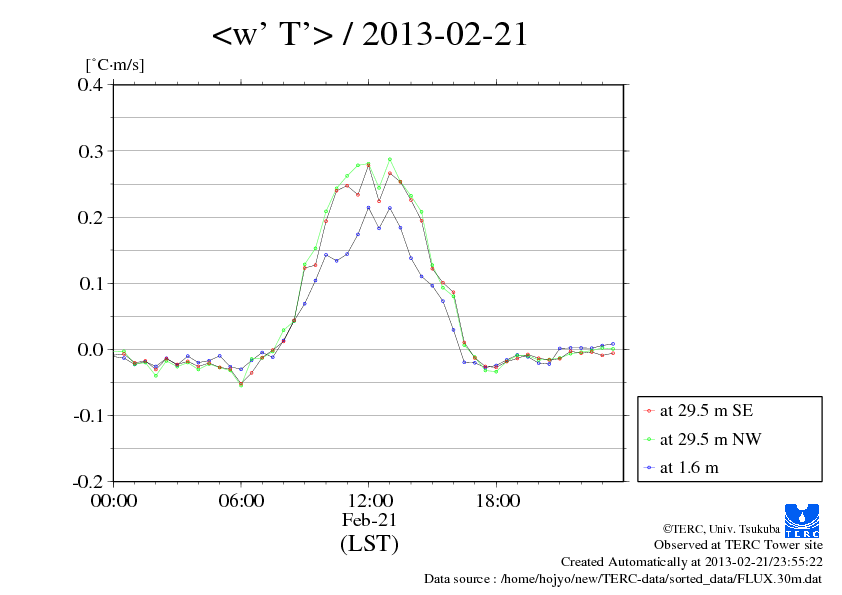Click the y-axis label '-0.1'

tap(88, 416)
